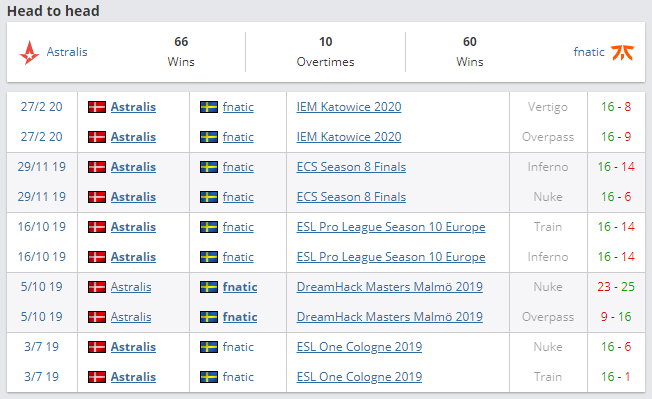Click the Astralis star logo in header
652x399 pixels.
coord(29,52)
